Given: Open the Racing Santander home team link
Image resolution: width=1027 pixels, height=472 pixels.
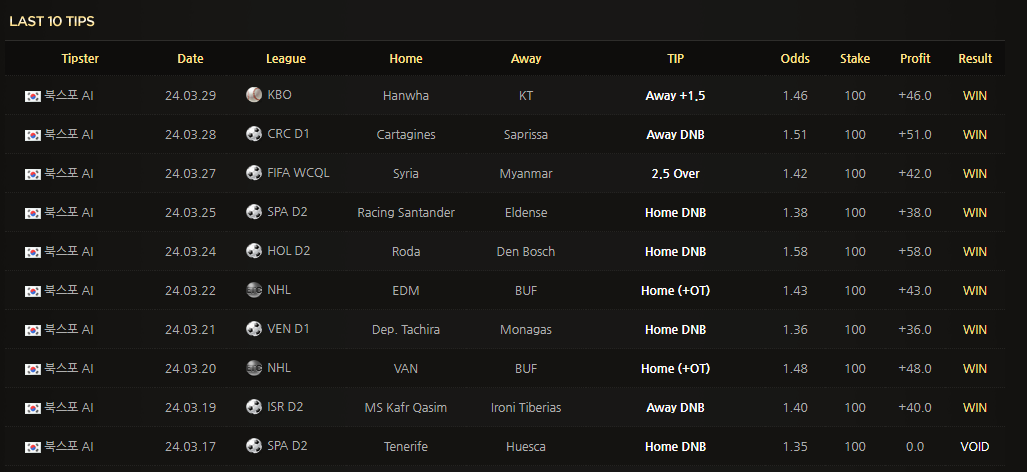Looking at the screenshot, I should [x=406, y=212].
